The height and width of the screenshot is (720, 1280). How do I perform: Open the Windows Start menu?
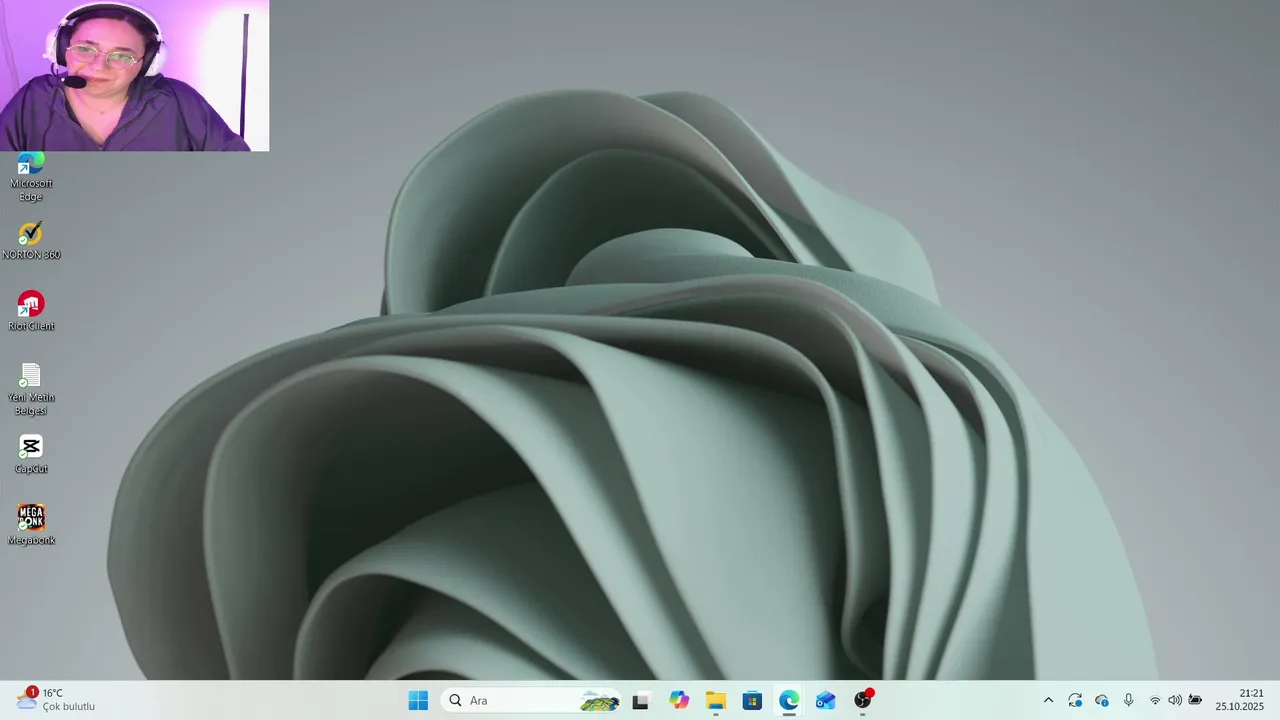[x=418, y=701]
